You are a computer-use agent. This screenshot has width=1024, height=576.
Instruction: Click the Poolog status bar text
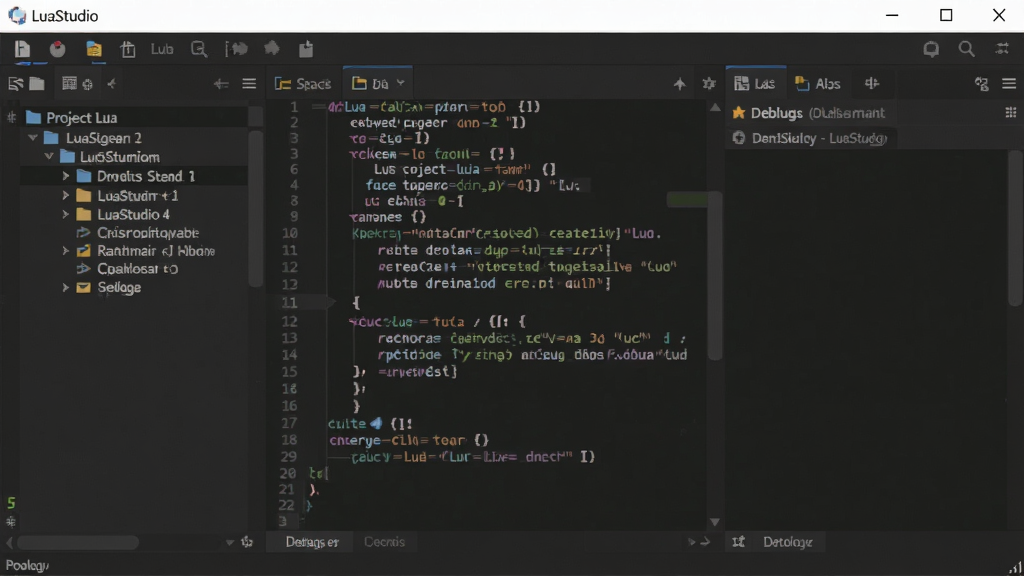point(27,566)
